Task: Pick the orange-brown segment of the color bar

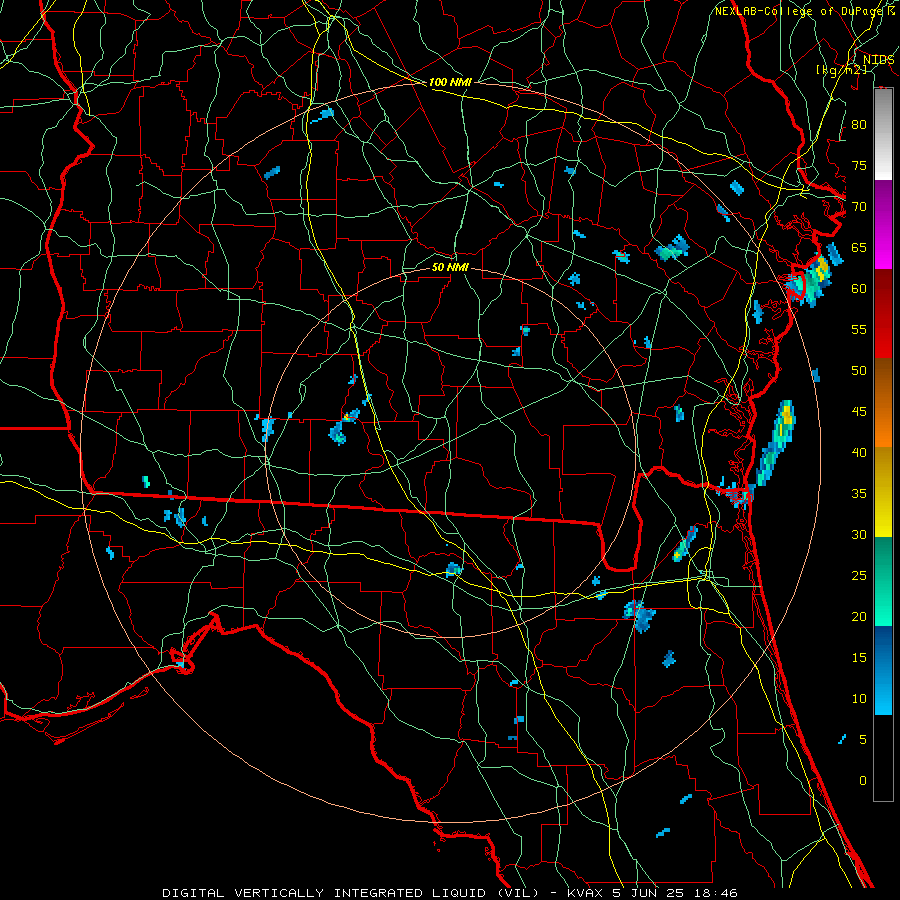Action: click(x=883, y=402)
